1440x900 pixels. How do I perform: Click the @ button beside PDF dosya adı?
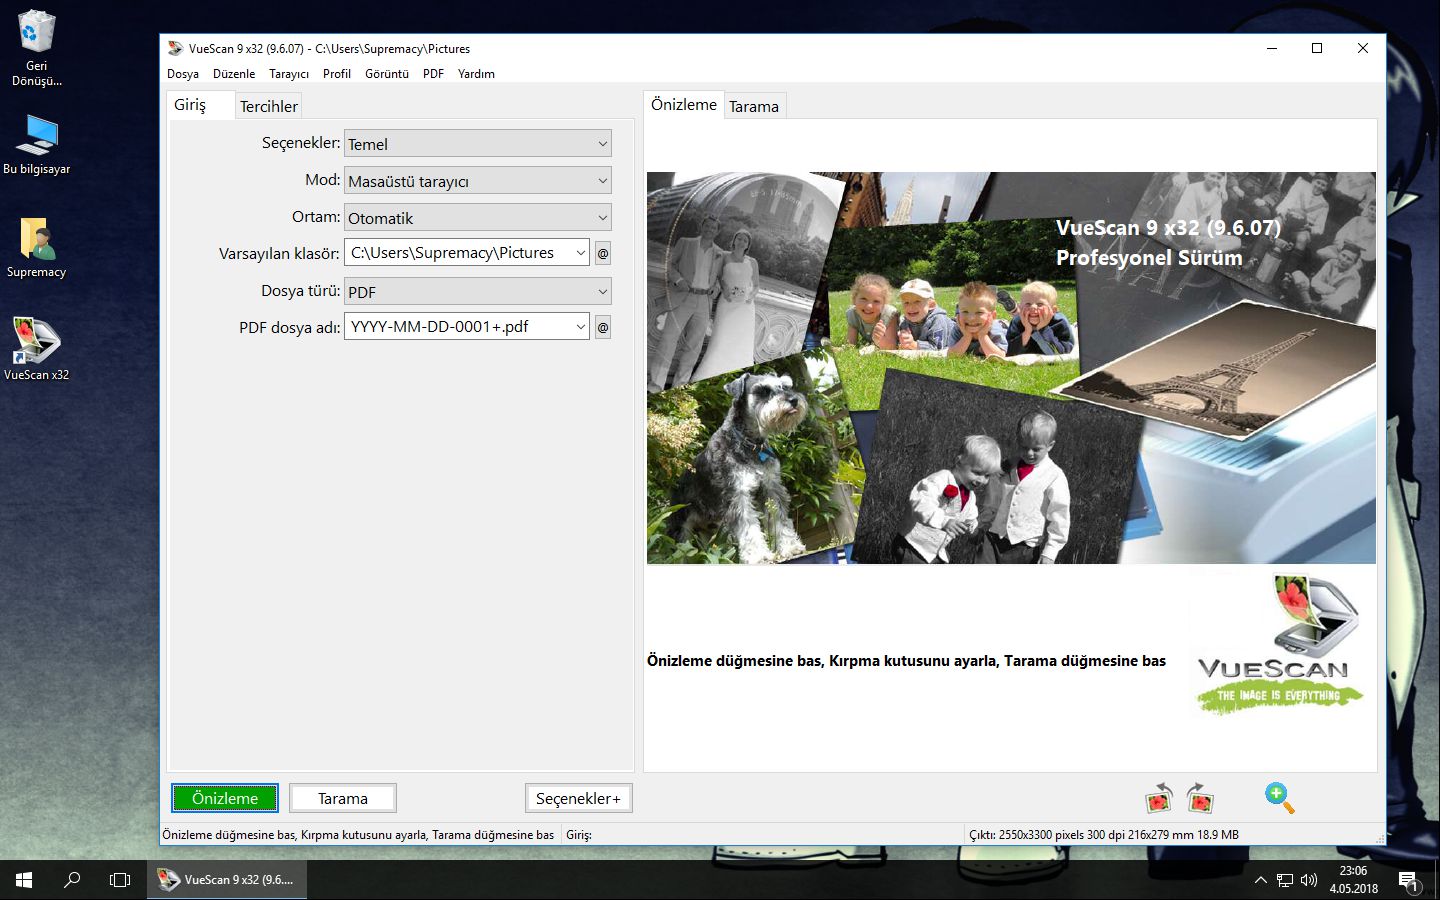click(x=603, y=327)
